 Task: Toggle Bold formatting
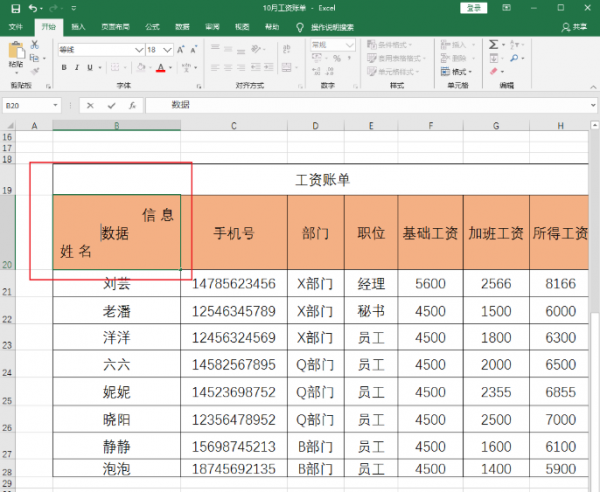tap(64, 68)
